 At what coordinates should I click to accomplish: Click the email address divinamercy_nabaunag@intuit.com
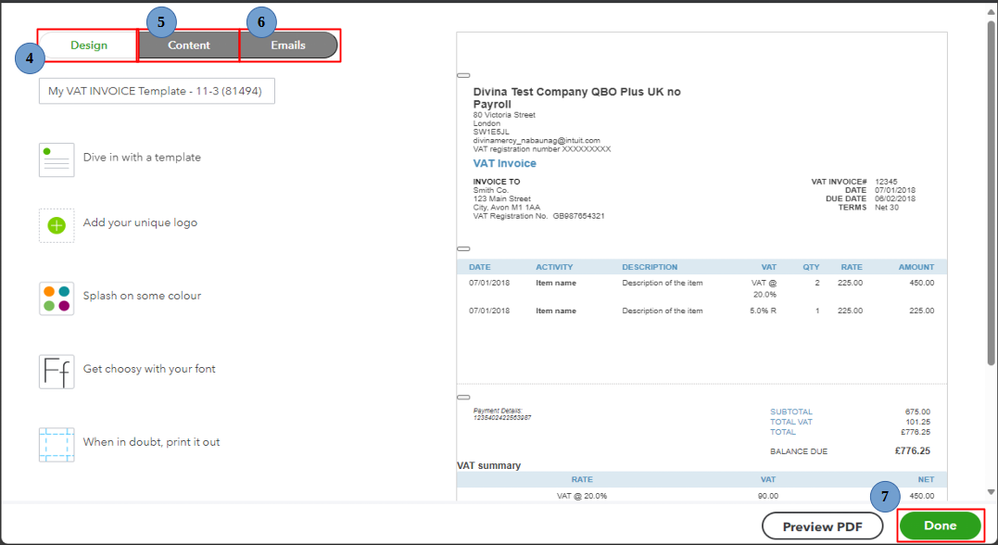(x=537, y=140)
